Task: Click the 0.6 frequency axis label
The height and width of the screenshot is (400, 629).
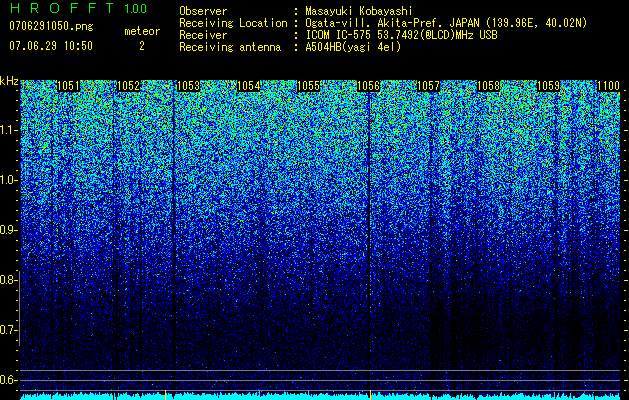Action: [x=7, y=380]
